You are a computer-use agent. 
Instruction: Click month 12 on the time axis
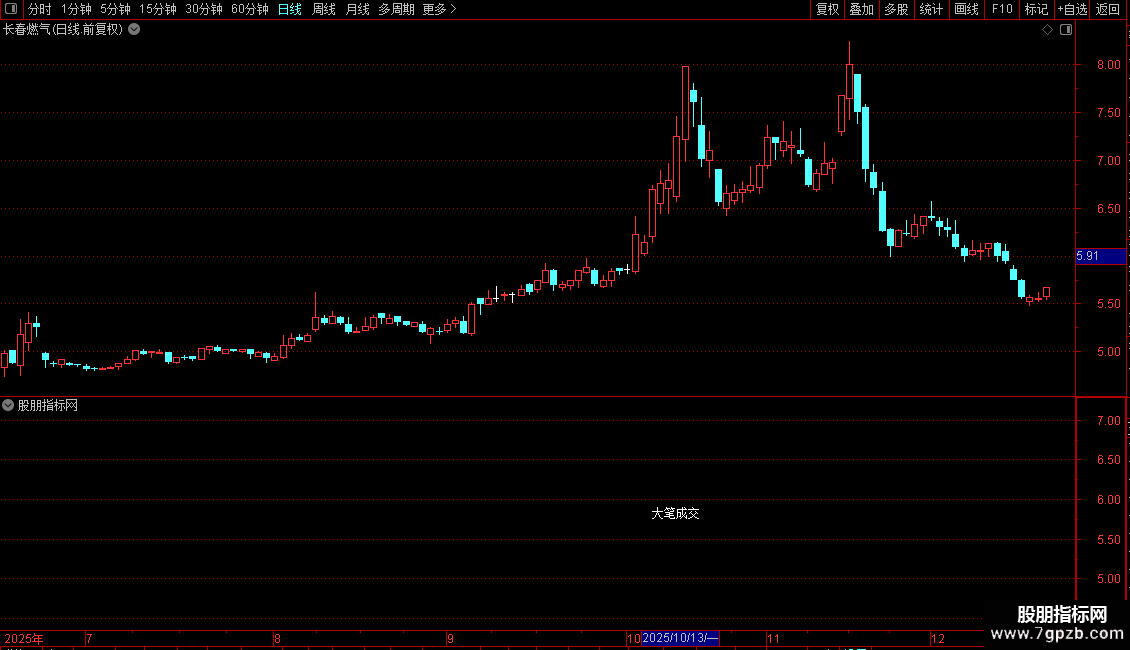[x=938, y=638]
